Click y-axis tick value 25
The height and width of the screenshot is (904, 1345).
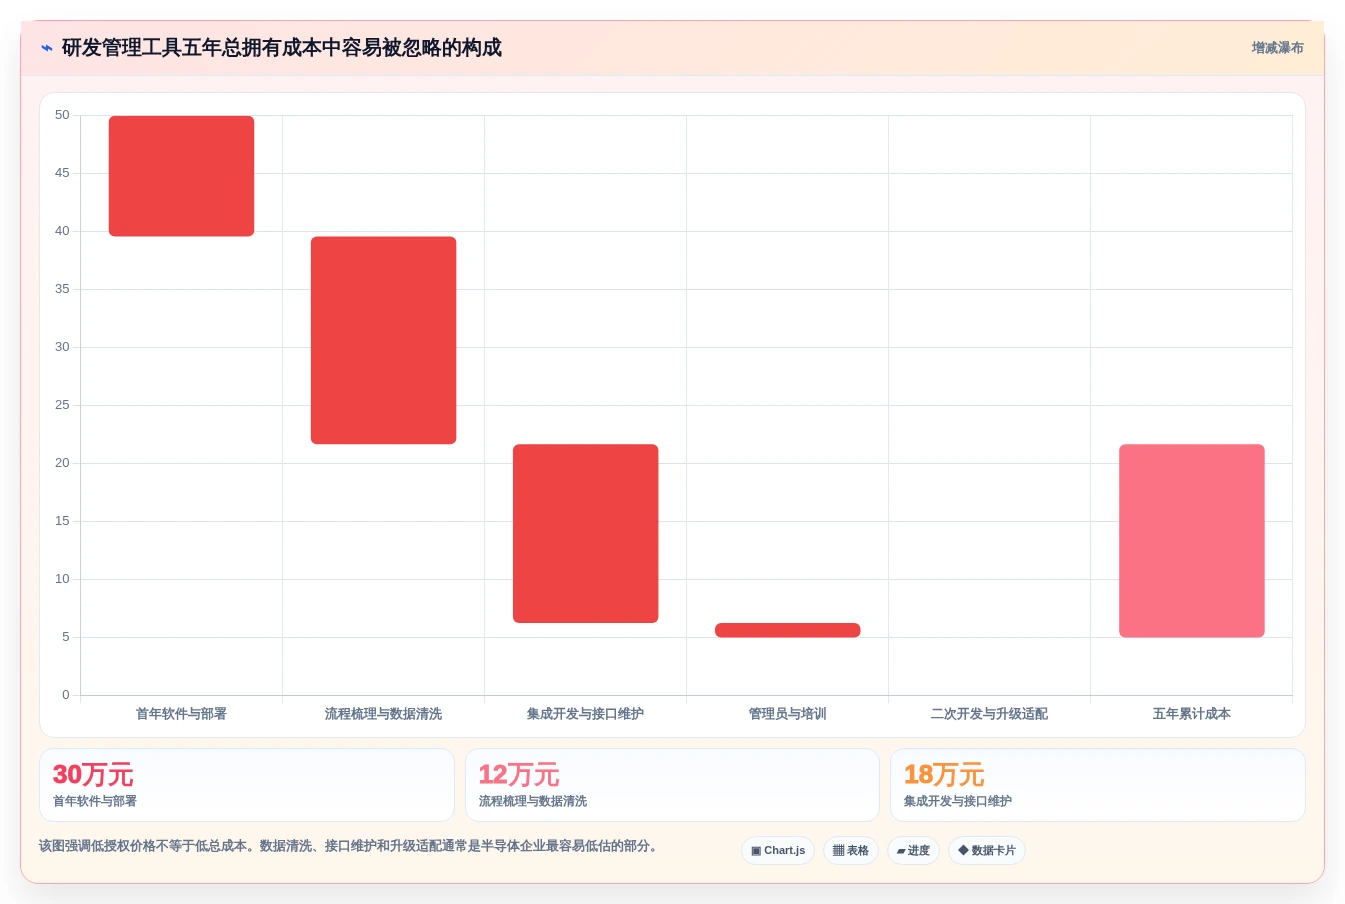[62, 405]
